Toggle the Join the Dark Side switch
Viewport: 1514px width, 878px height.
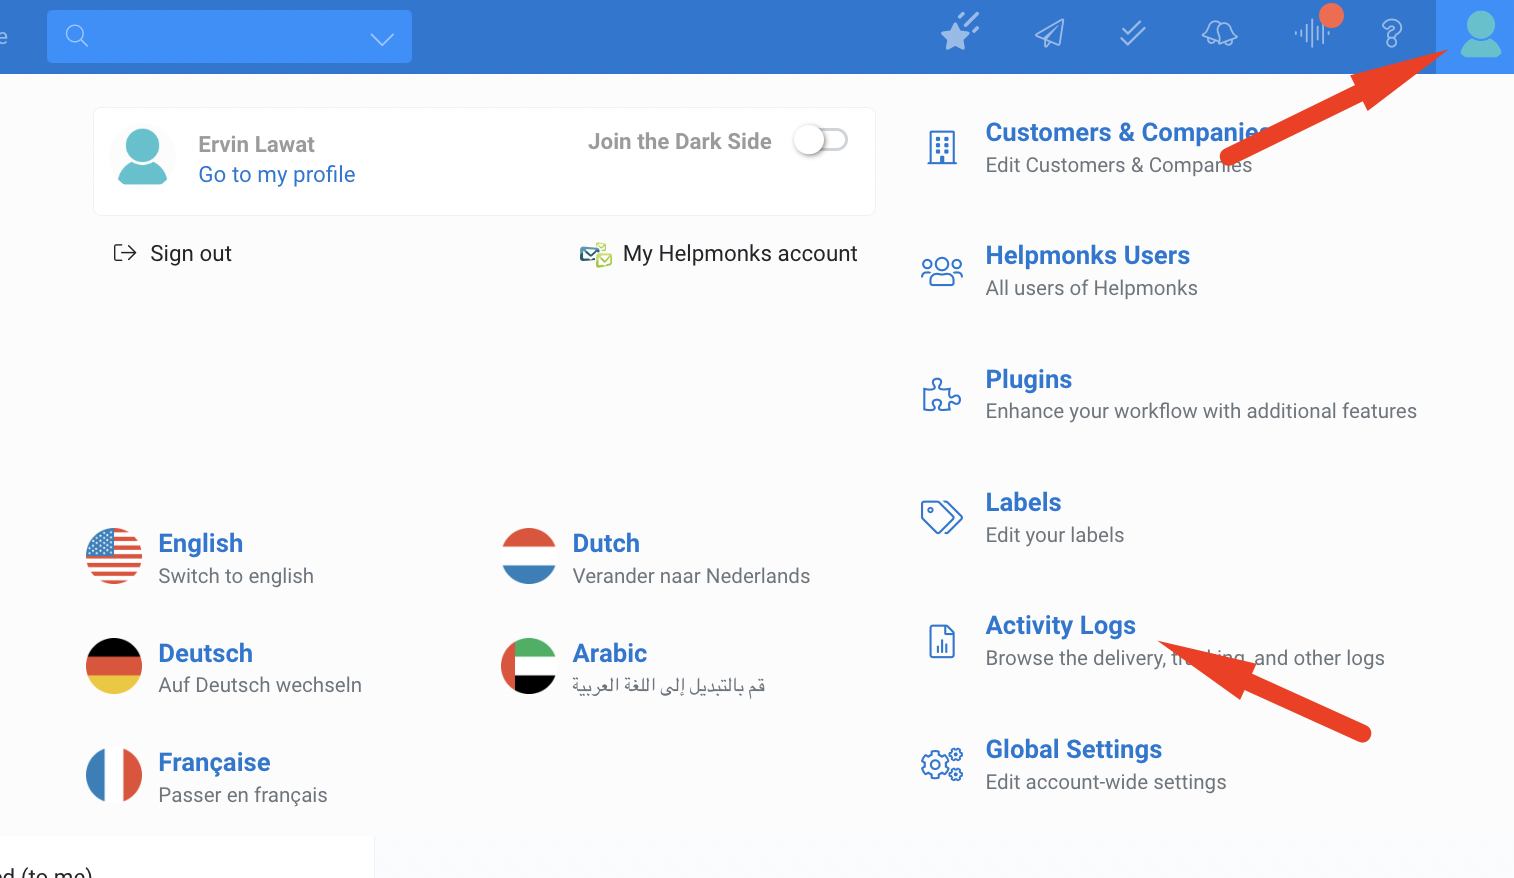(x=821, y=141)
